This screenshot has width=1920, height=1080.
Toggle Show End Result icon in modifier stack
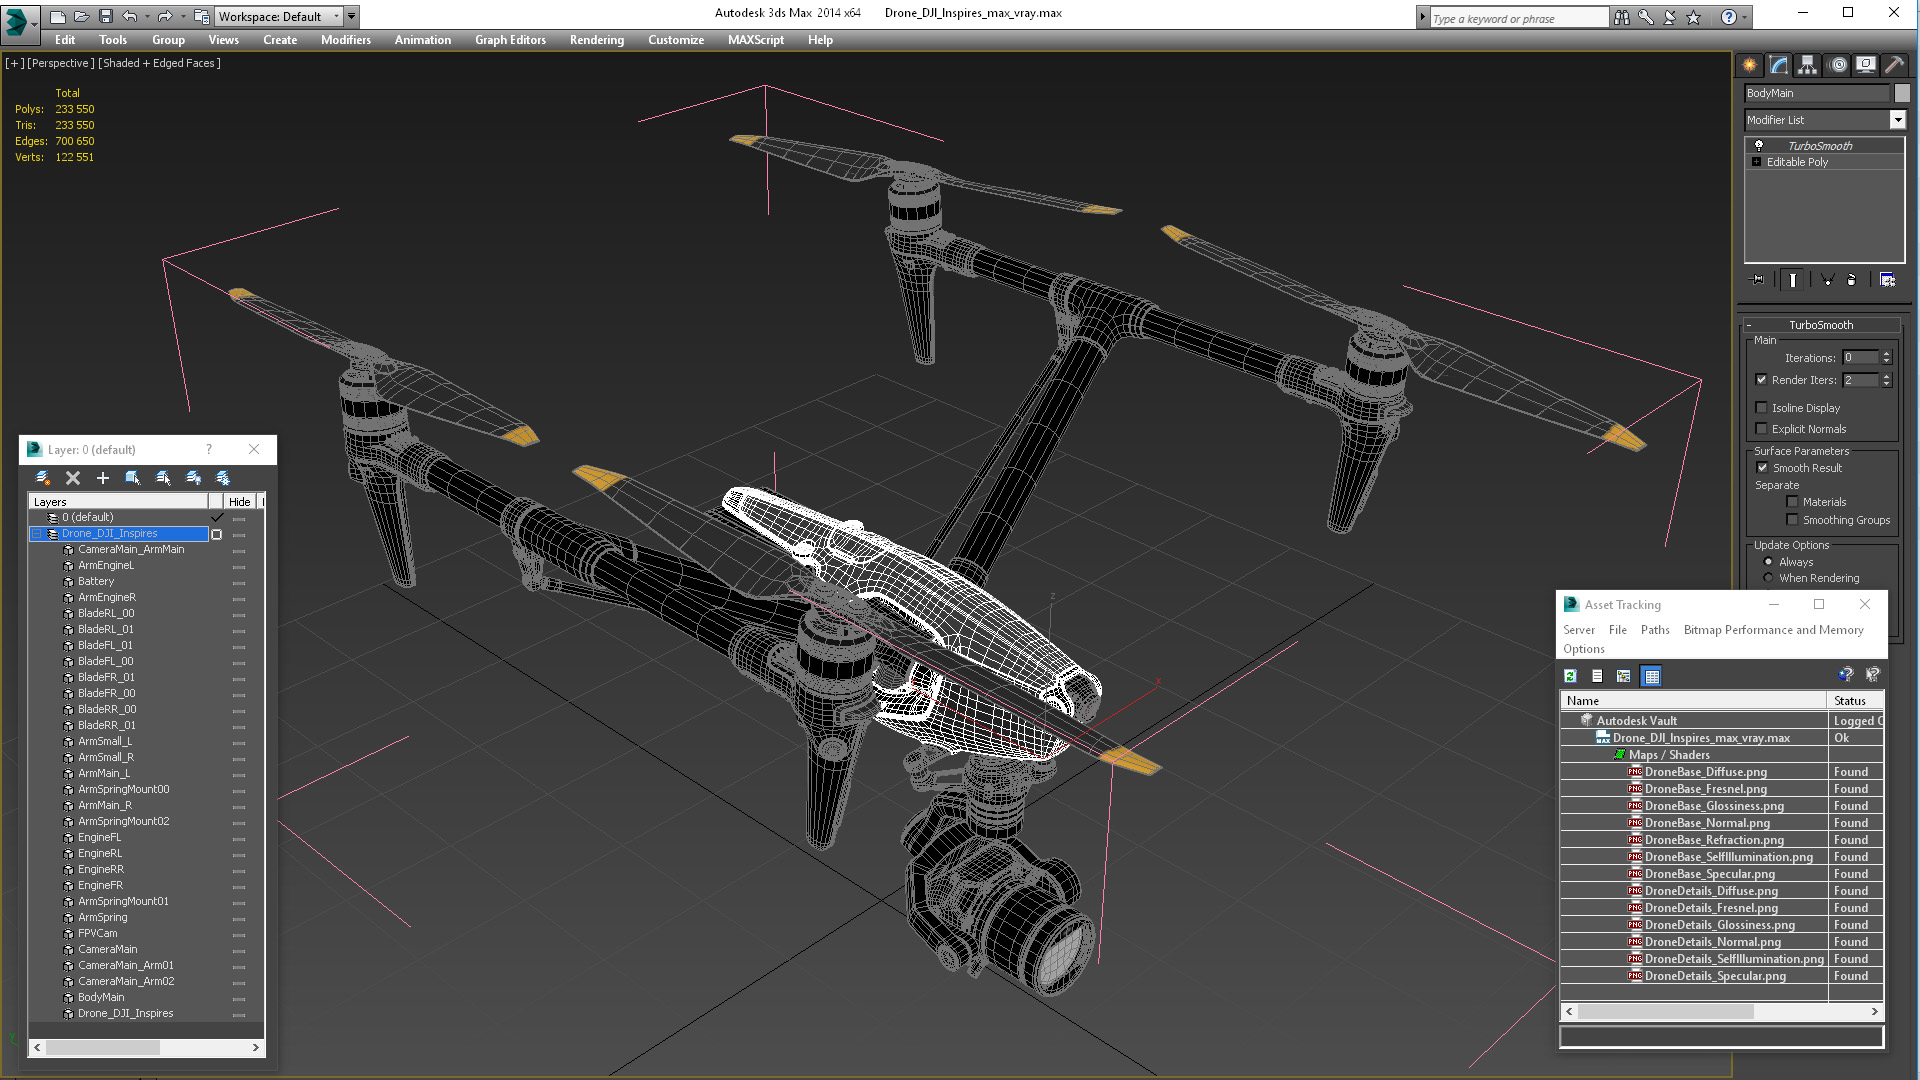pos(1793,280)
